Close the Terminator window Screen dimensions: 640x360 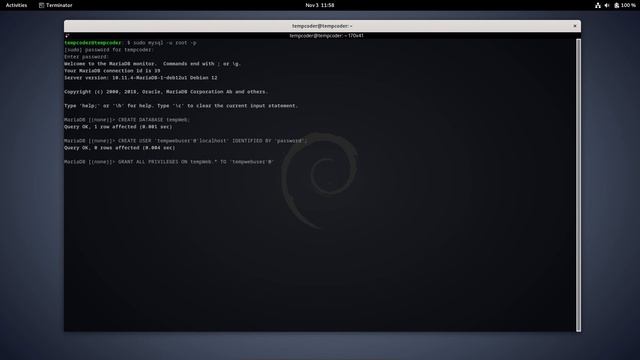[575, 26]
